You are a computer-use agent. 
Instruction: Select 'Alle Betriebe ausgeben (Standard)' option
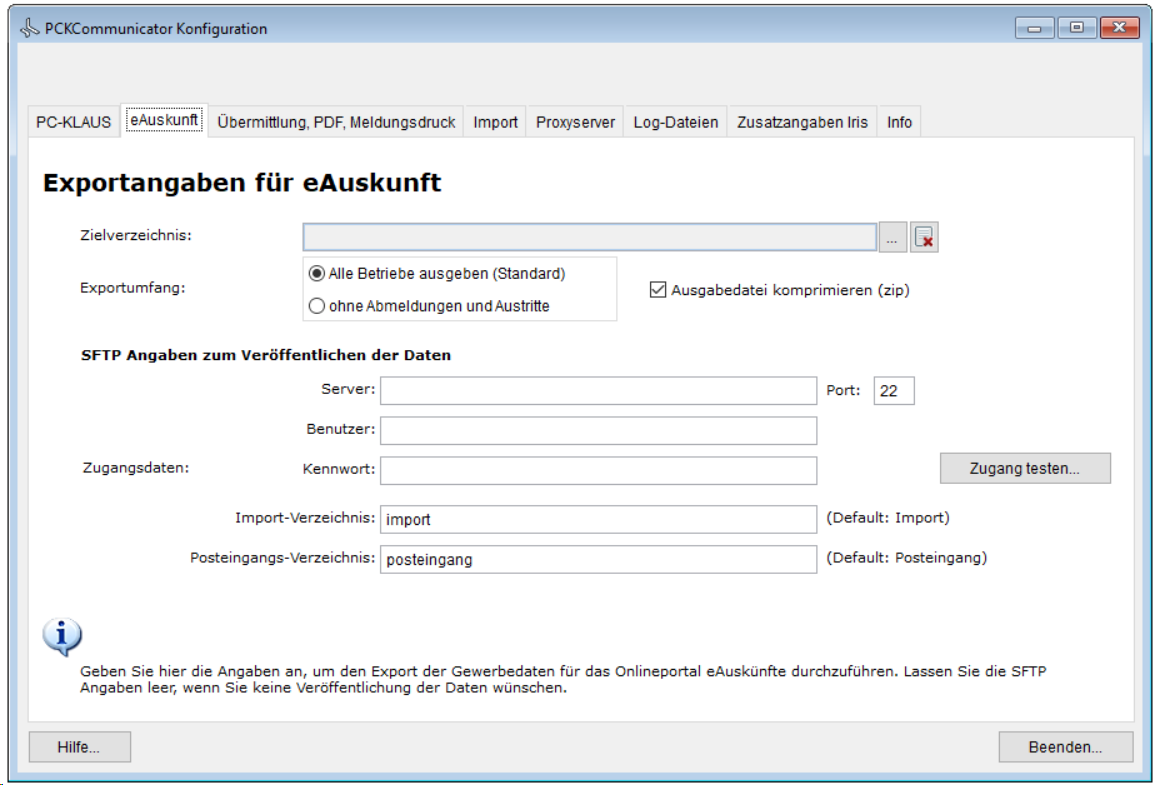[317, 274]
